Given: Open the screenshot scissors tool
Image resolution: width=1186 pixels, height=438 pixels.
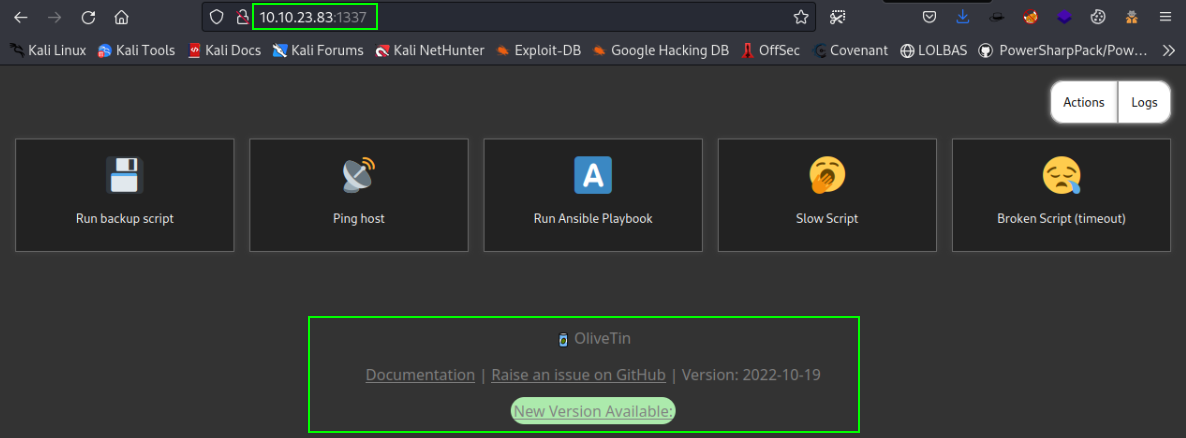Looking at the screenshot, I should (x=838, y=17).
